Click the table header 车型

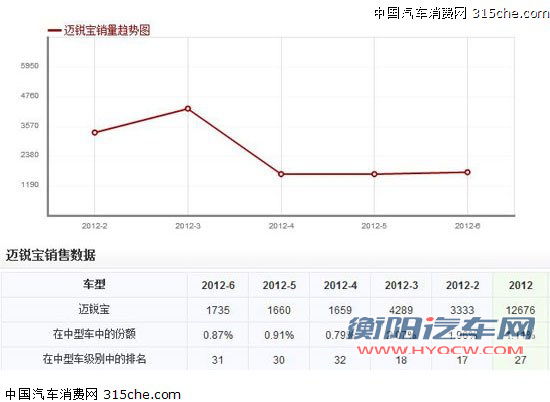[x=94, y=284]
